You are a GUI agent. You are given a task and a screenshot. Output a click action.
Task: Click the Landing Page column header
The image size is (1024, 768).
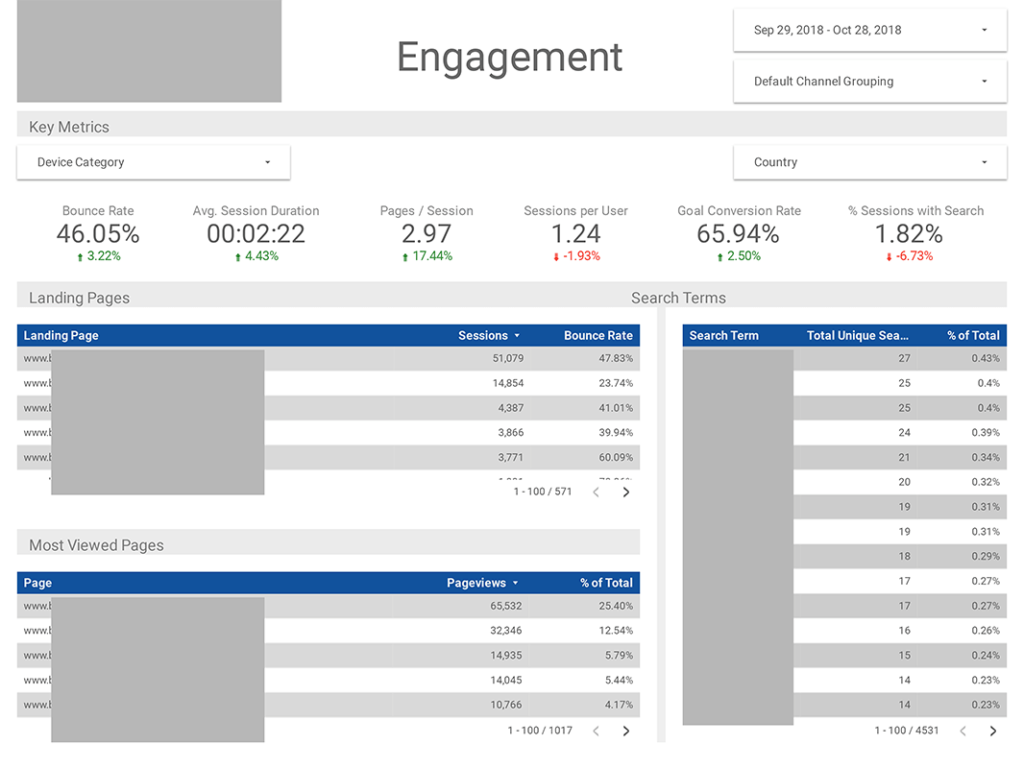(x=61, y=335)
